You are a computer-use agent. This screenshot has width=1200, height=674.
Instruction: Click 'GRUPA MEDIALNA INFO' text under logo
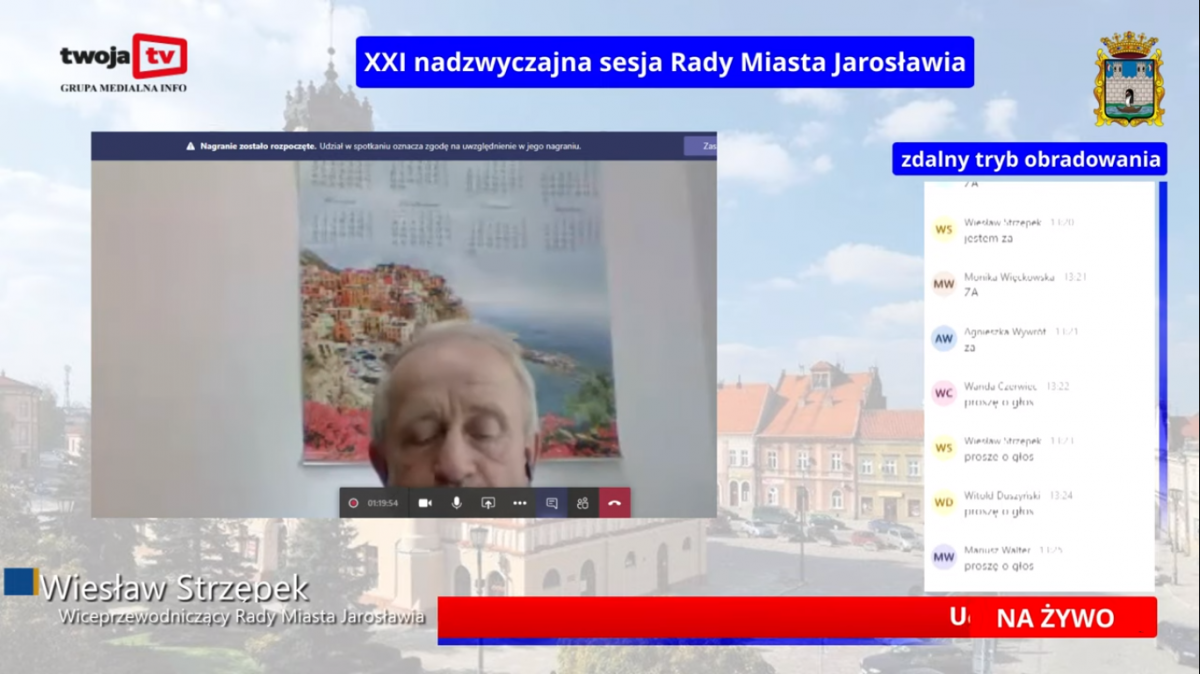click(x=123, y=88)
